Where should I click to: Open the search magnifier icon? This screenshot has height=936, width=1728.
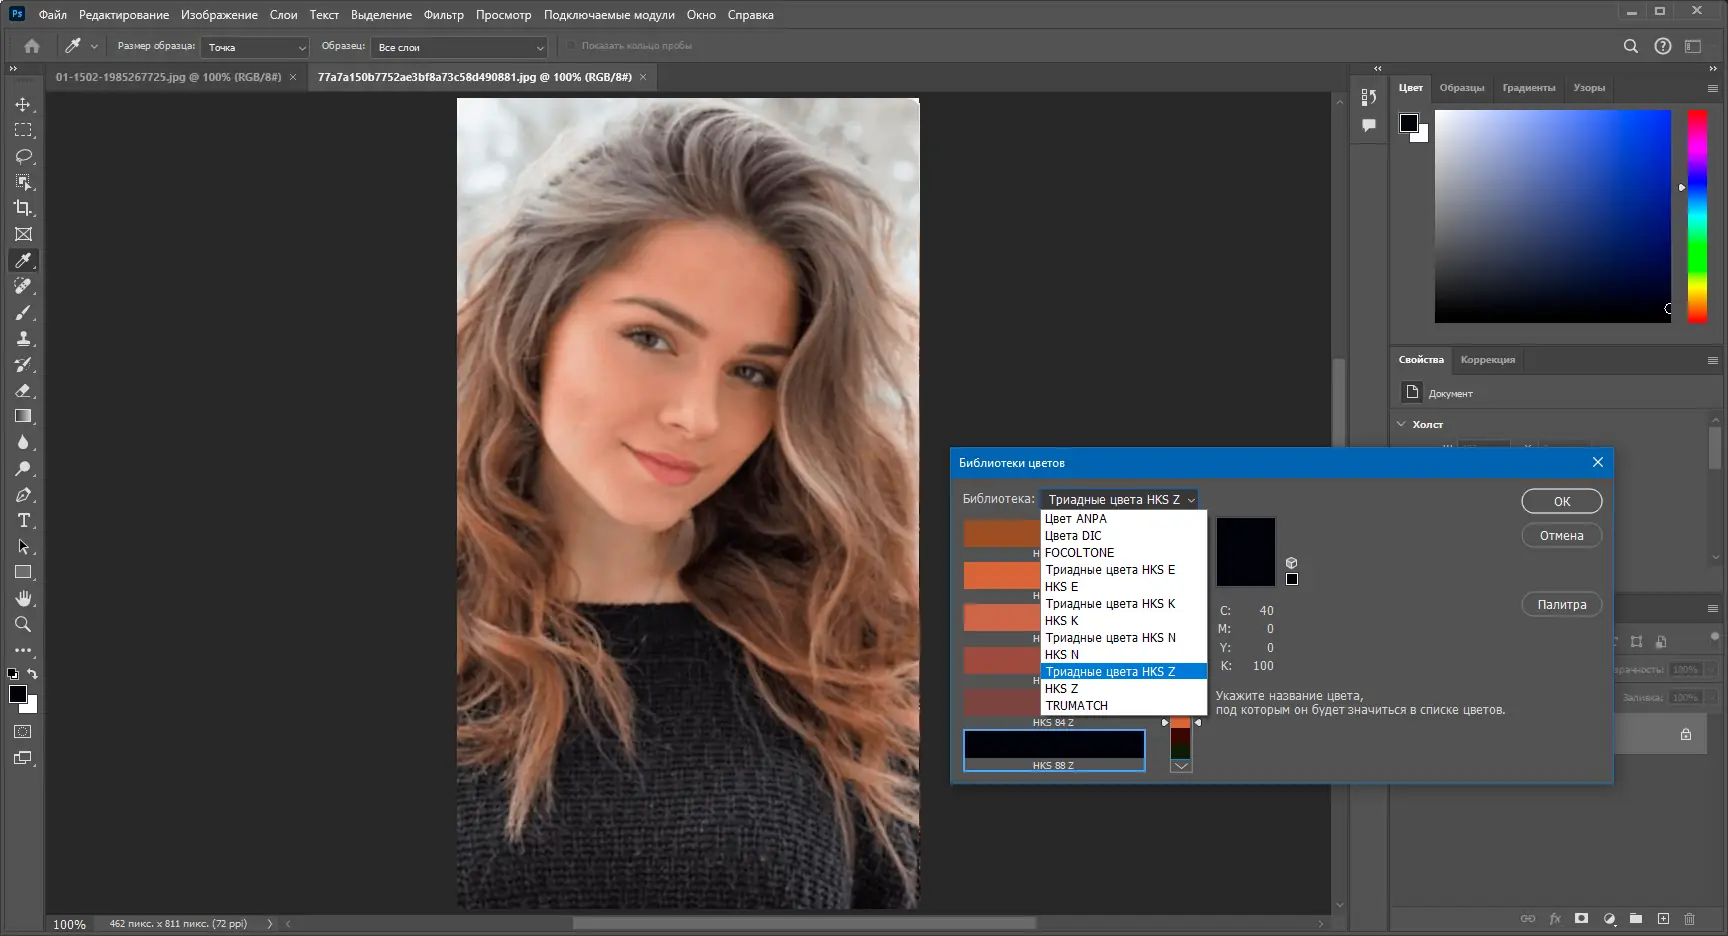pos(1630,46)
